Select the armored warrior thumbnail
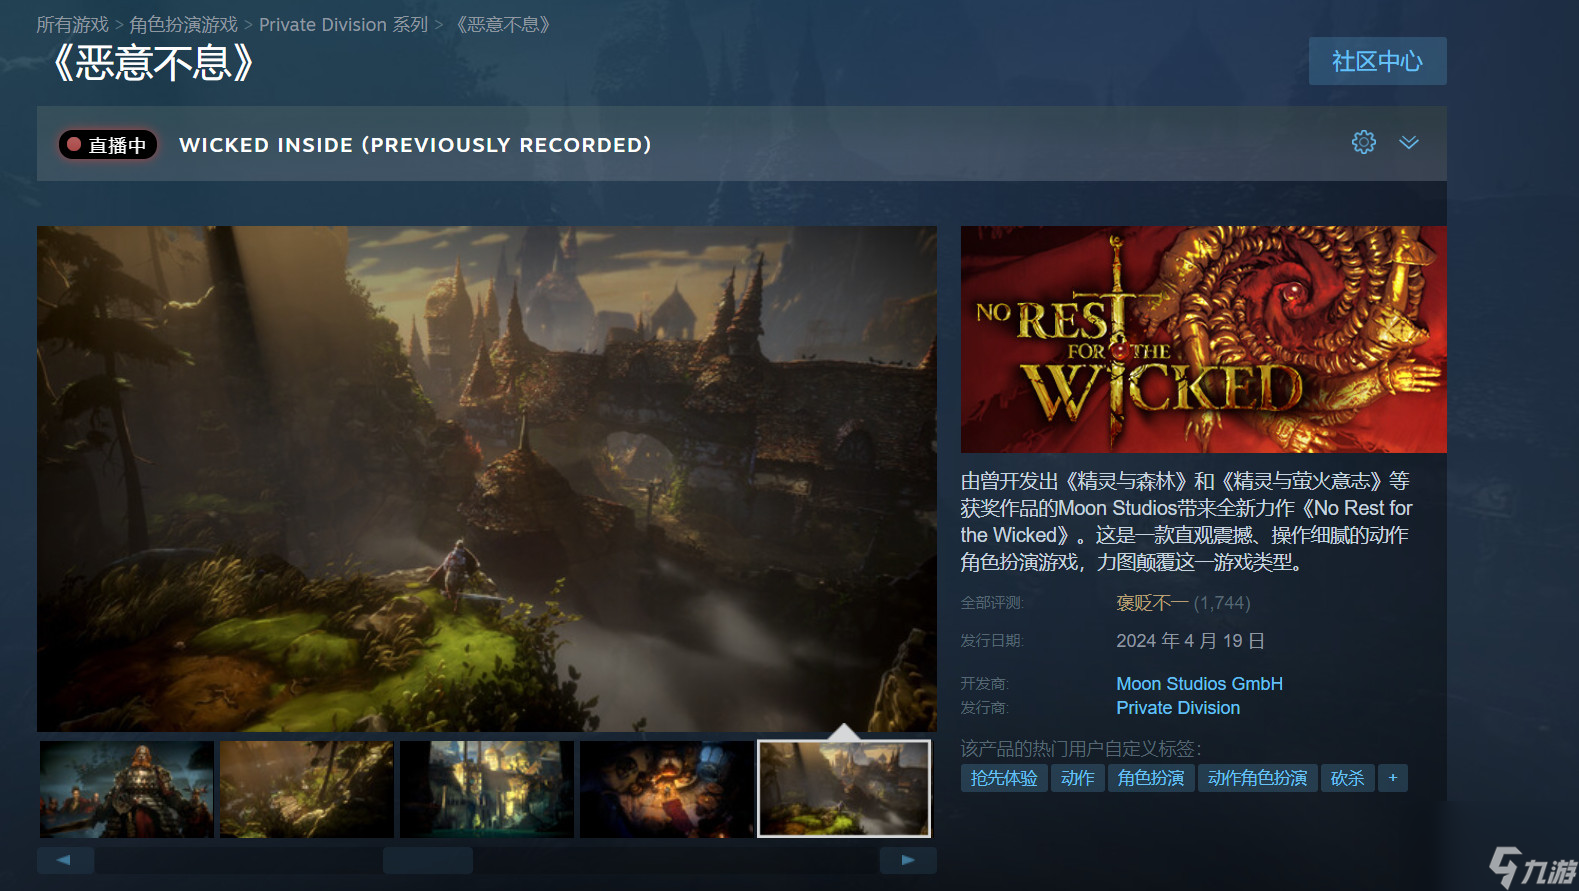The image size is (1579, 891). point(127,789)
